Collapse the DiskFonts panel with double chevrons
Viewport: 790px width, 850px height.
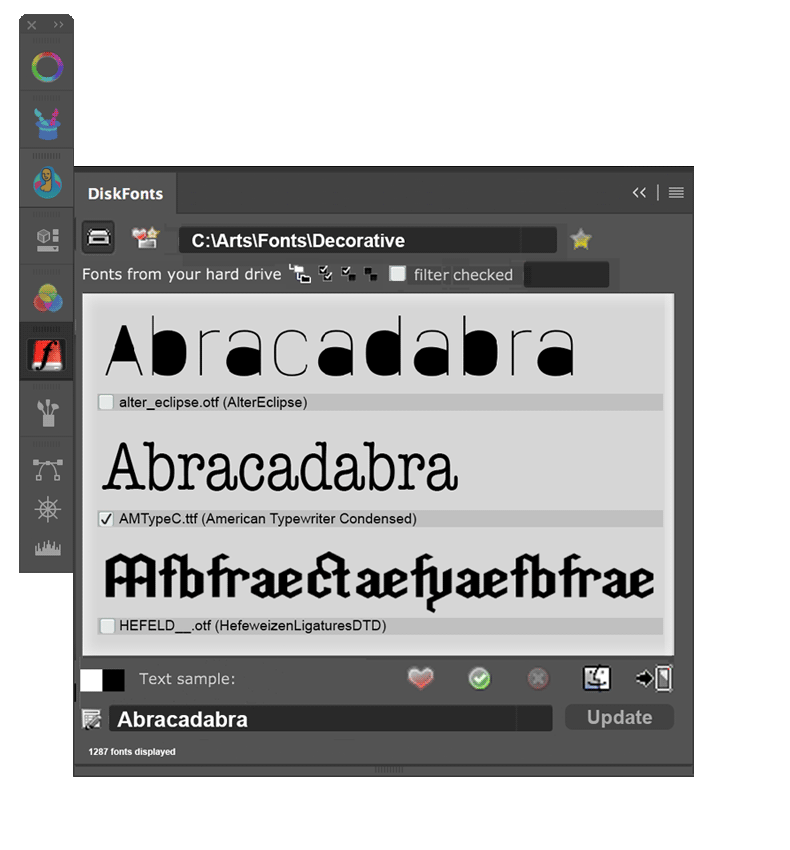(x=639, y=193)
